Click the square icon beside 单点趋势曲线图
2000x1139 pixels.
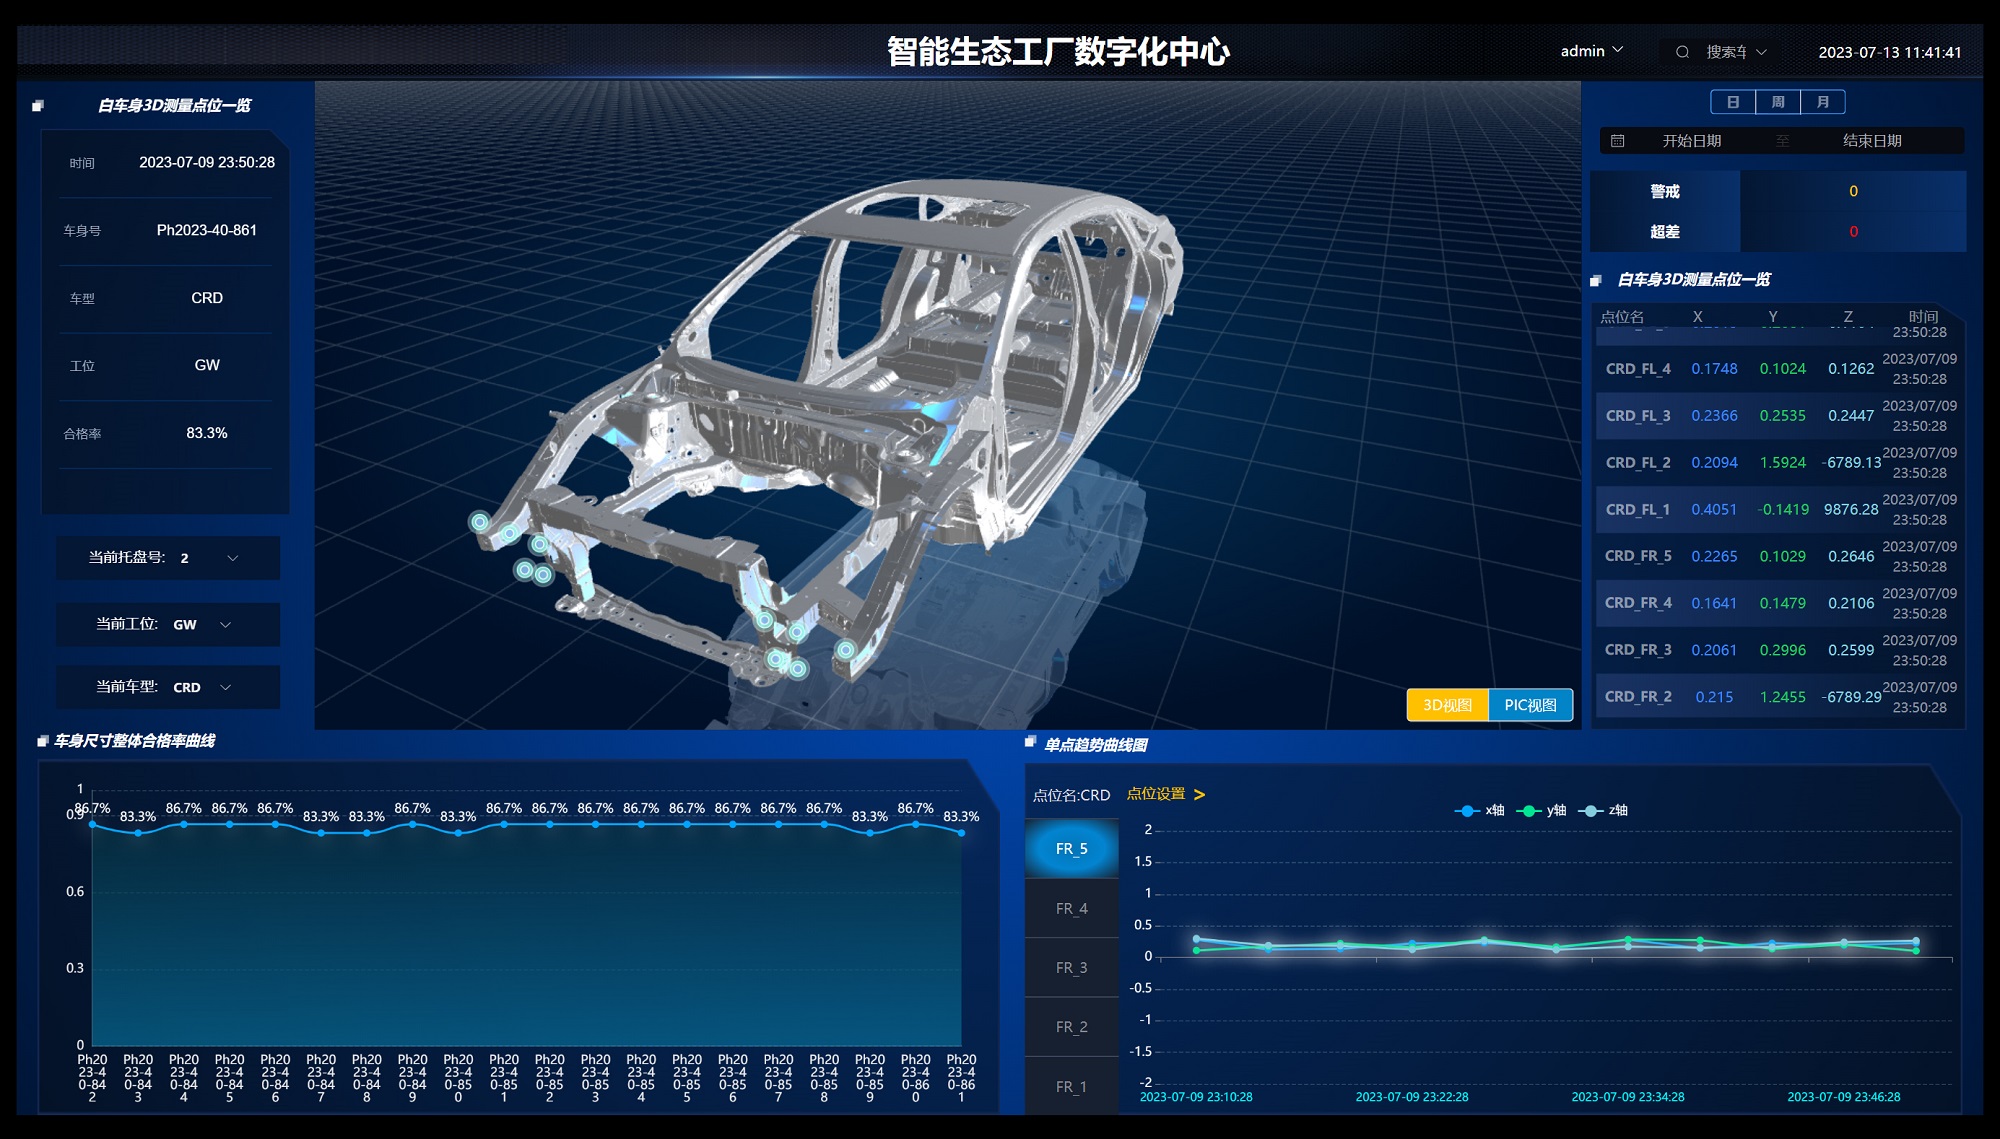click(1030, 742)
